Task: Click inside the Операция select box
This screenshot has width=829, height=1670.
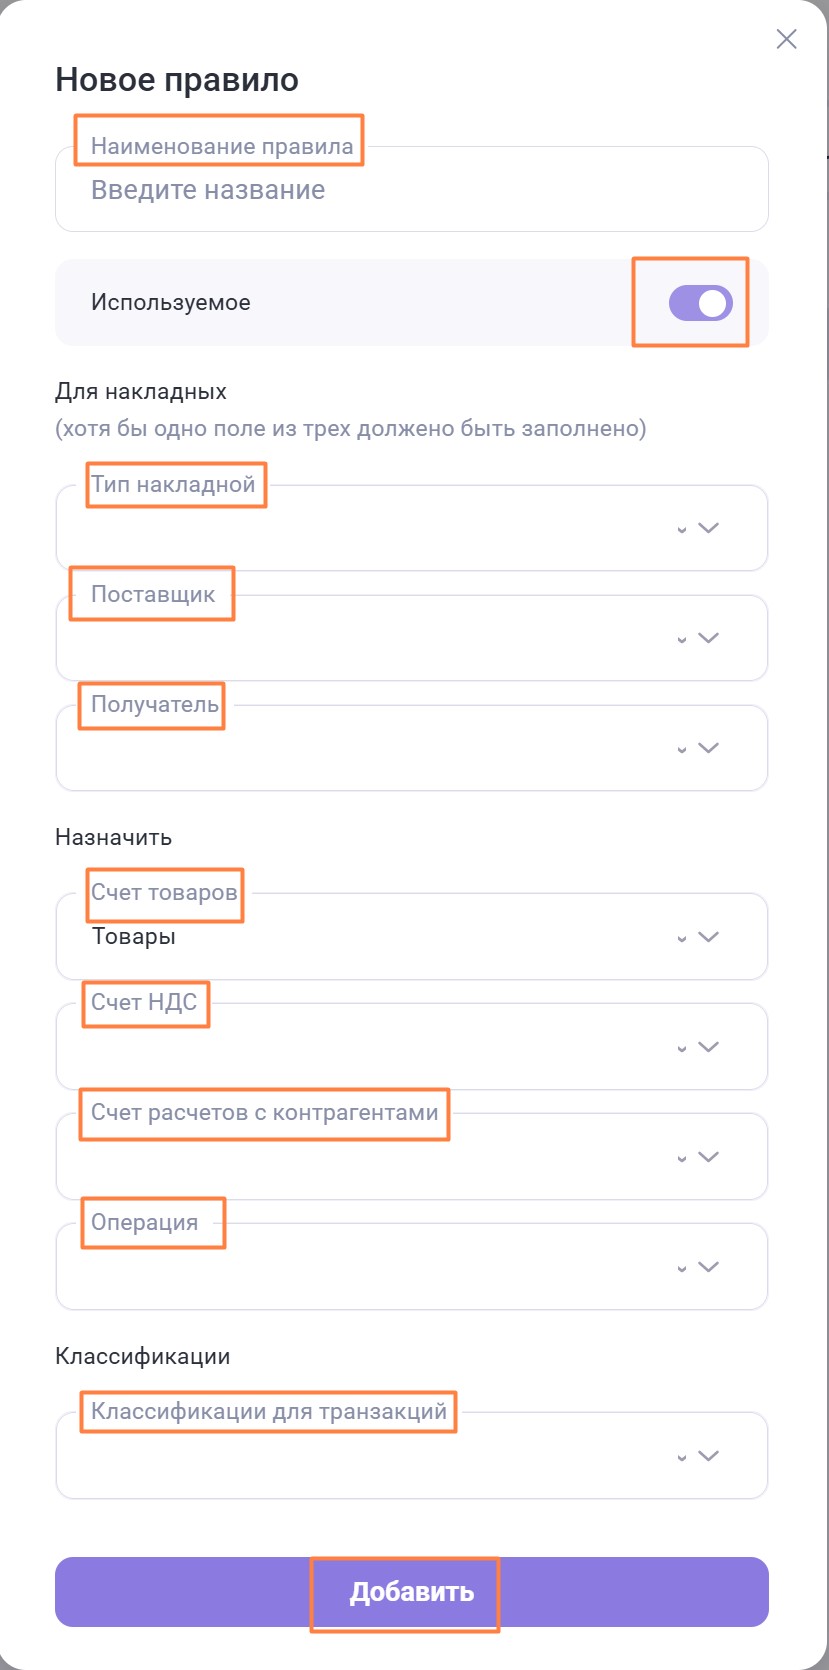Action: (360, 1269)
